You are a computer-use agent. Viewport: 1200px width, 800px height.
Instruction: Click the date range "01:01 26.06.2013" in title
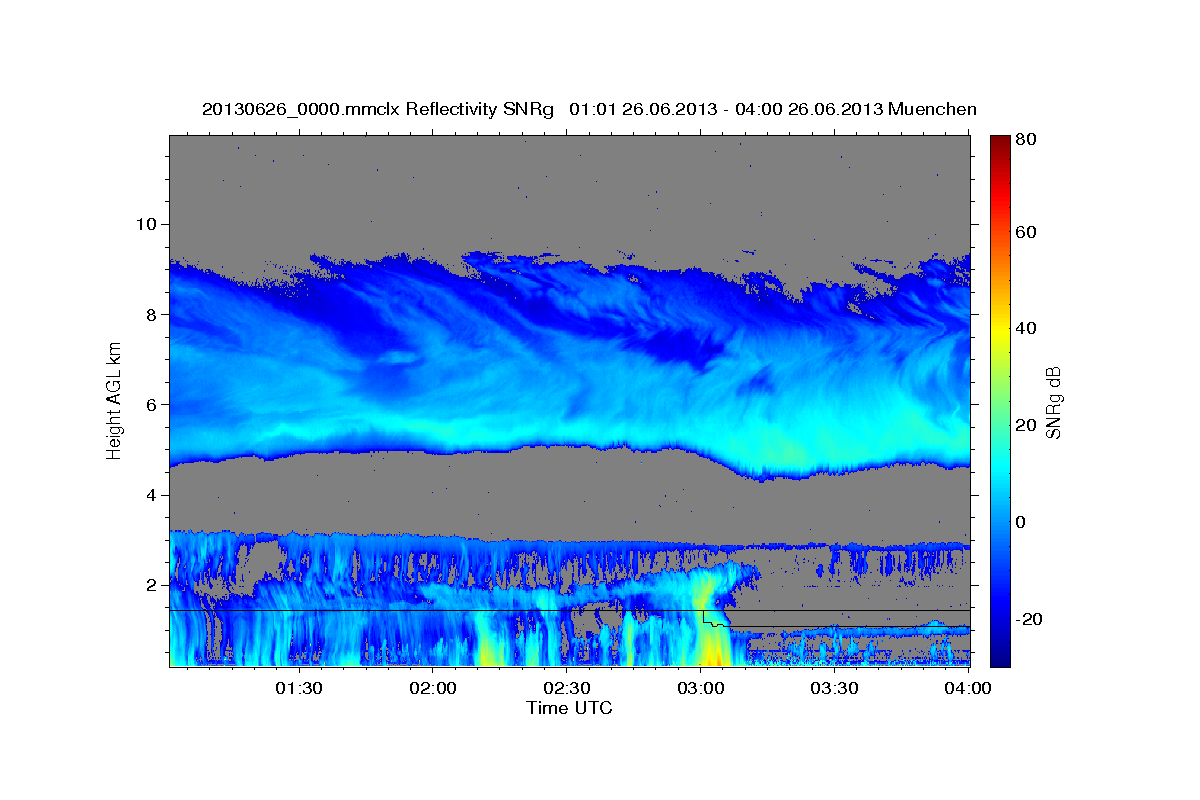(x=641, y=109)
